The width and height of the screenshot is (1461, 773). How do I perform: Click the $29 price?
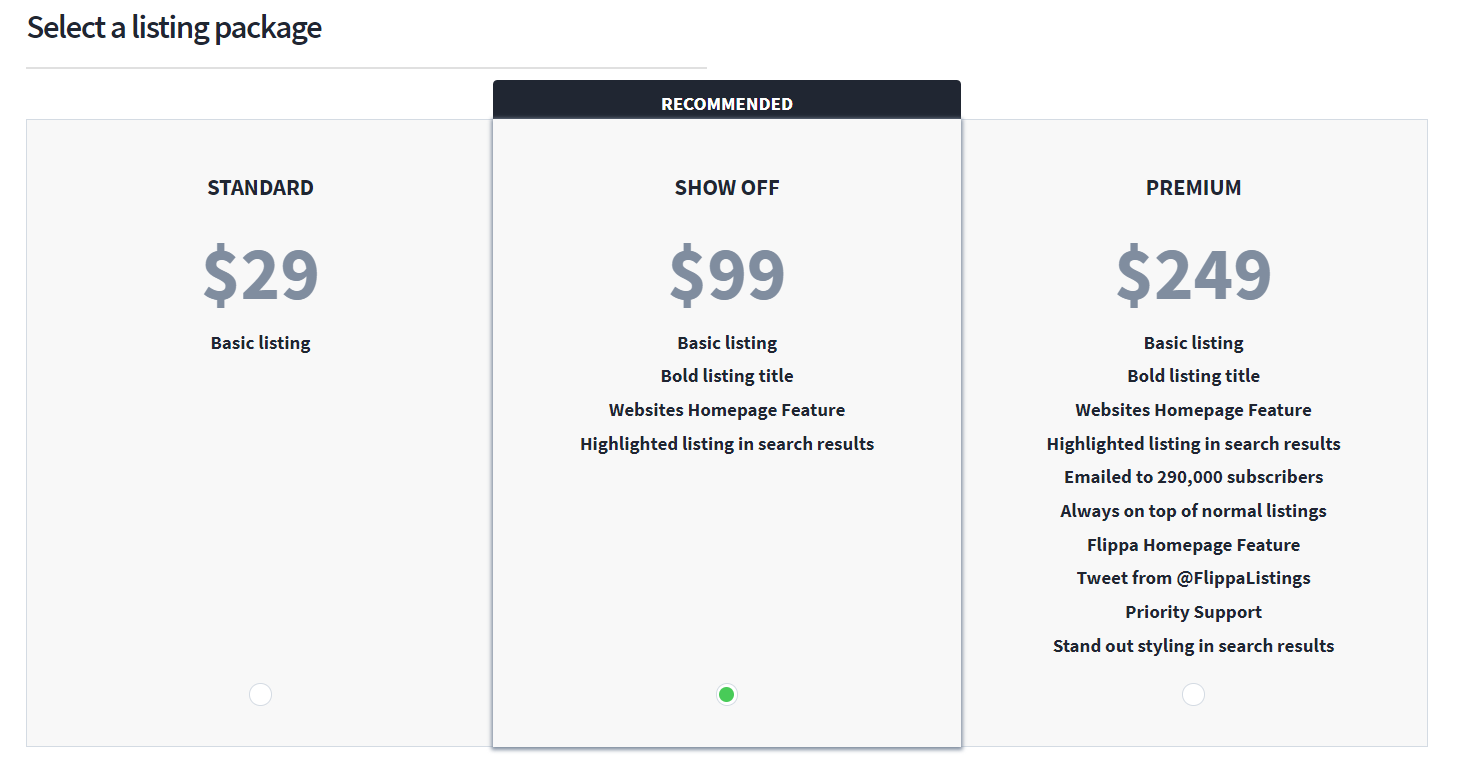pos(260,274)
